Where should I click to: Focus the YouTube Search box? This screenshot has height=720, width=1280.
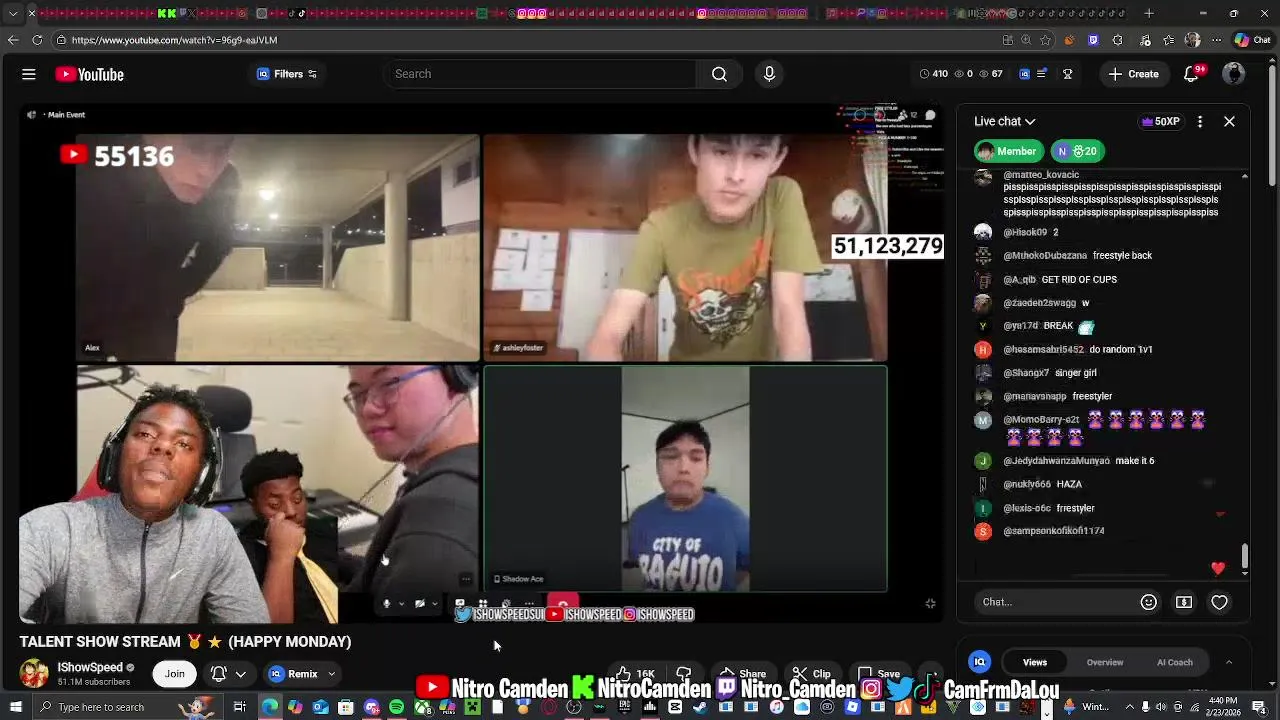coord(540,74)
